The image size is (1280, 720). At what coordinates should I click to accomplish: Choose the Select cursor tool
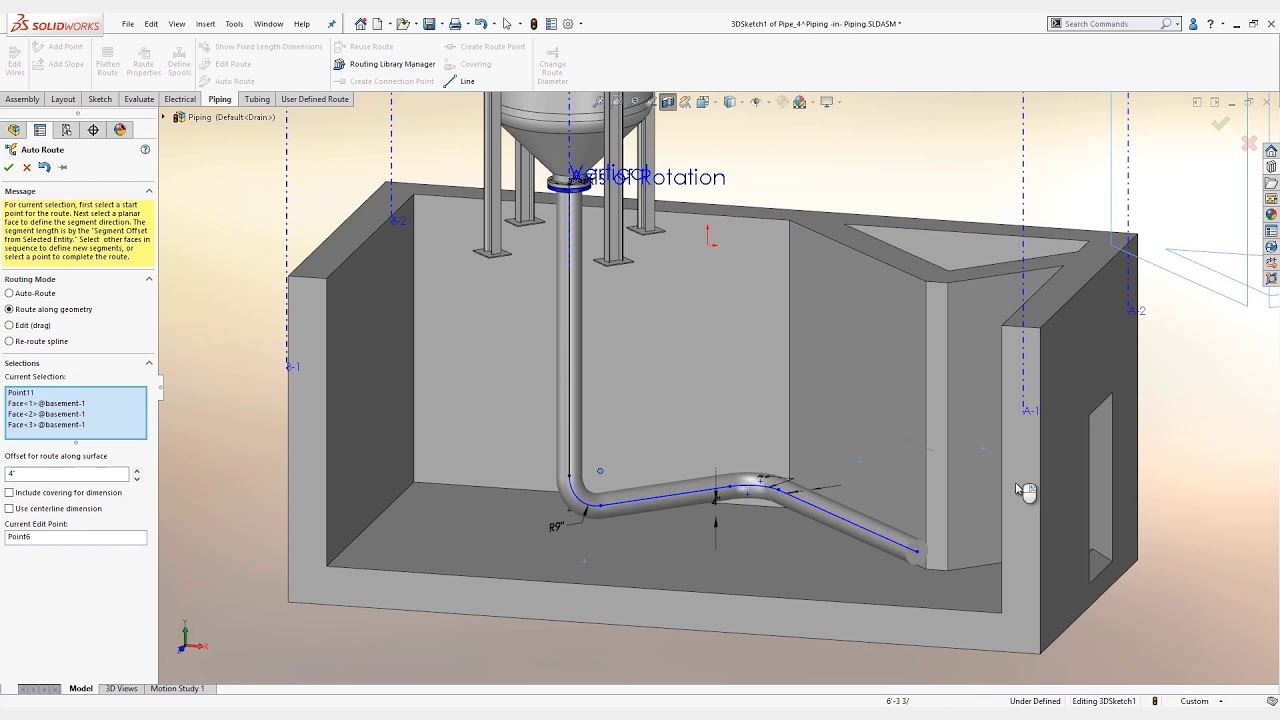pos(507,24)
